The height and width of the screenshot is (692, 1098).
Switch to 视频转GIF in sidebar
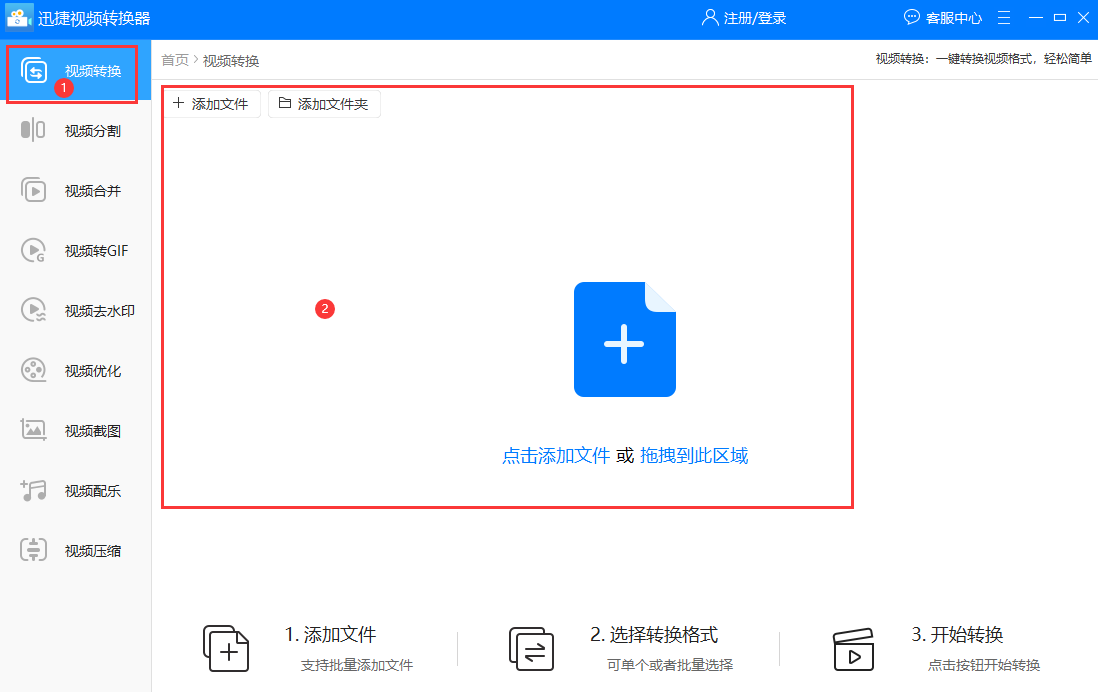click(76, 251)
